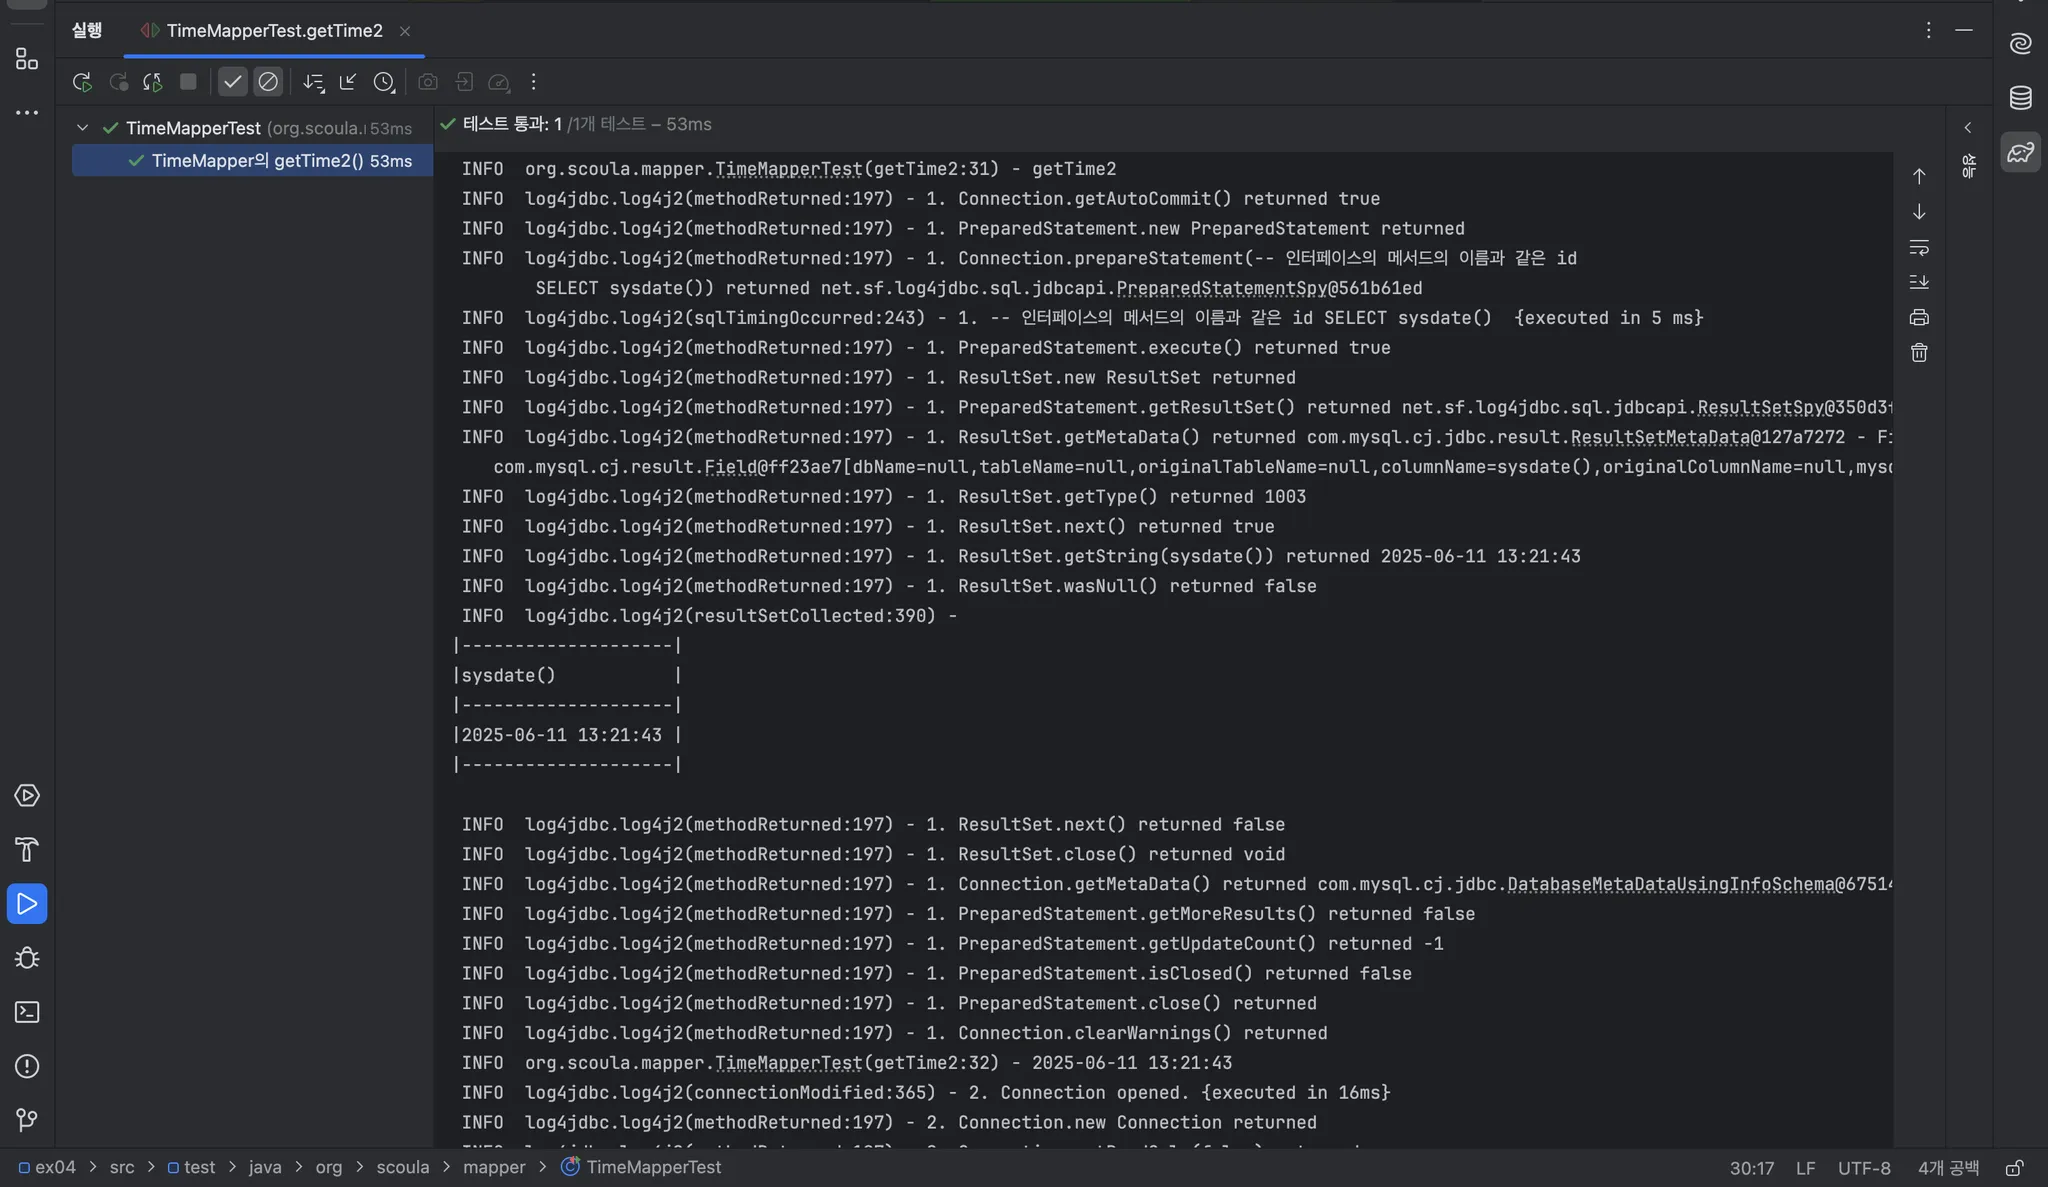Image resolution: width=2048 pixels, height=1187 pixels.
Task: Click the scoula breadcrumb
Action: click(403, 1167)
